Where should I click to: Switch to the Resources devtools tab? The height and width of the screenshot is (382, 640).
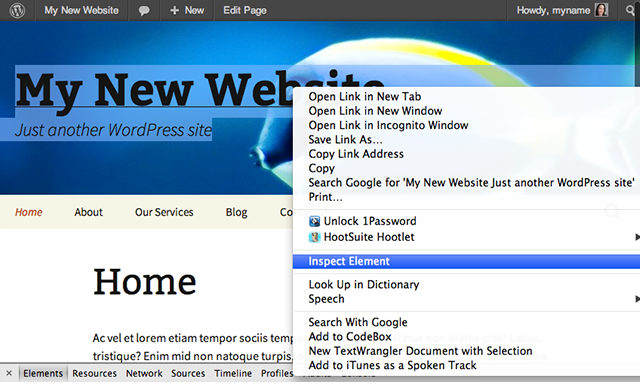tap(94, 373)
